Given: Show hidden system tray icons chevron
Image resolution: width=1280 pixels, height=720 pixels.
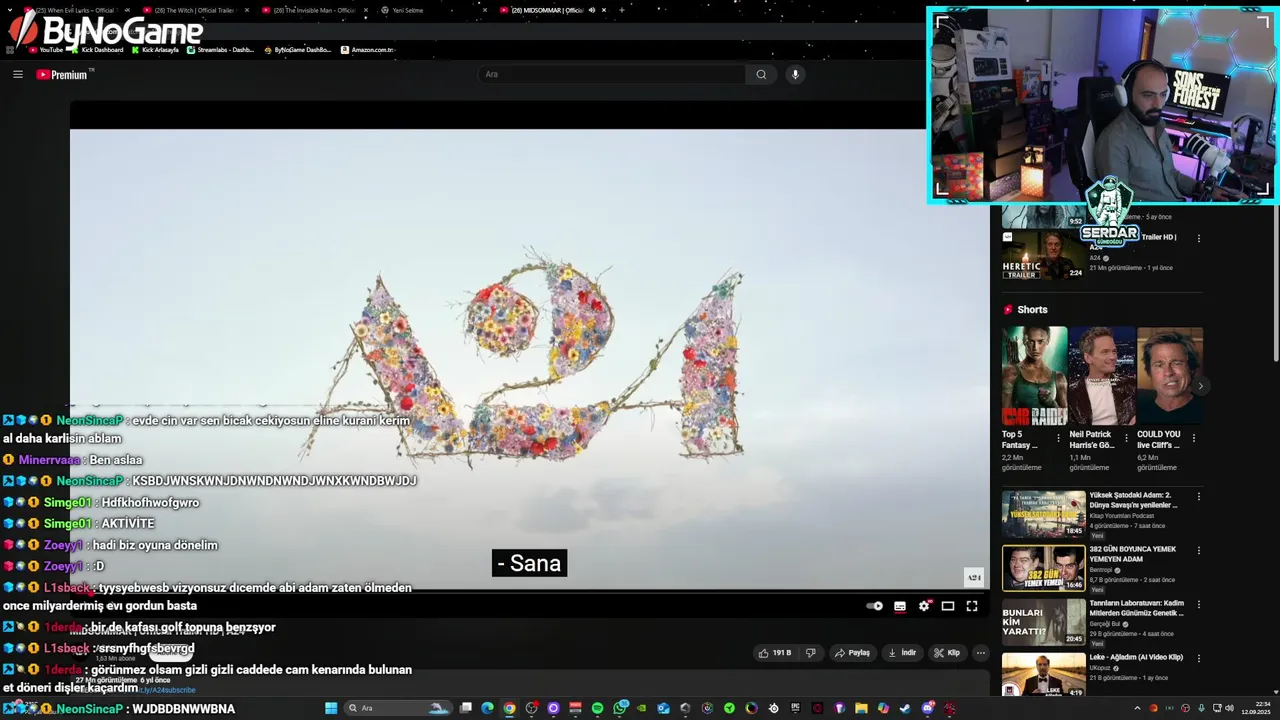Looking at the screenshot, I should point(1137,708).
